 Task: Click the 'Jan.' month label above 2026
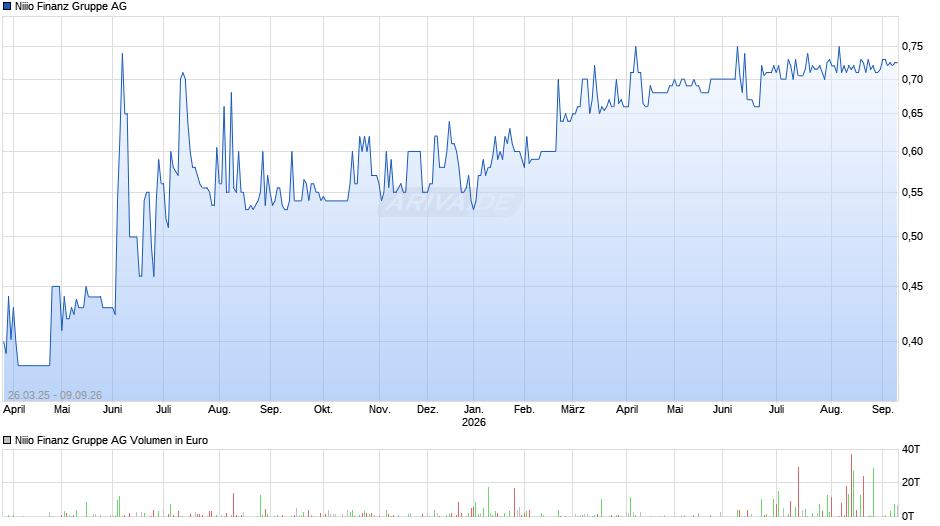474,410
